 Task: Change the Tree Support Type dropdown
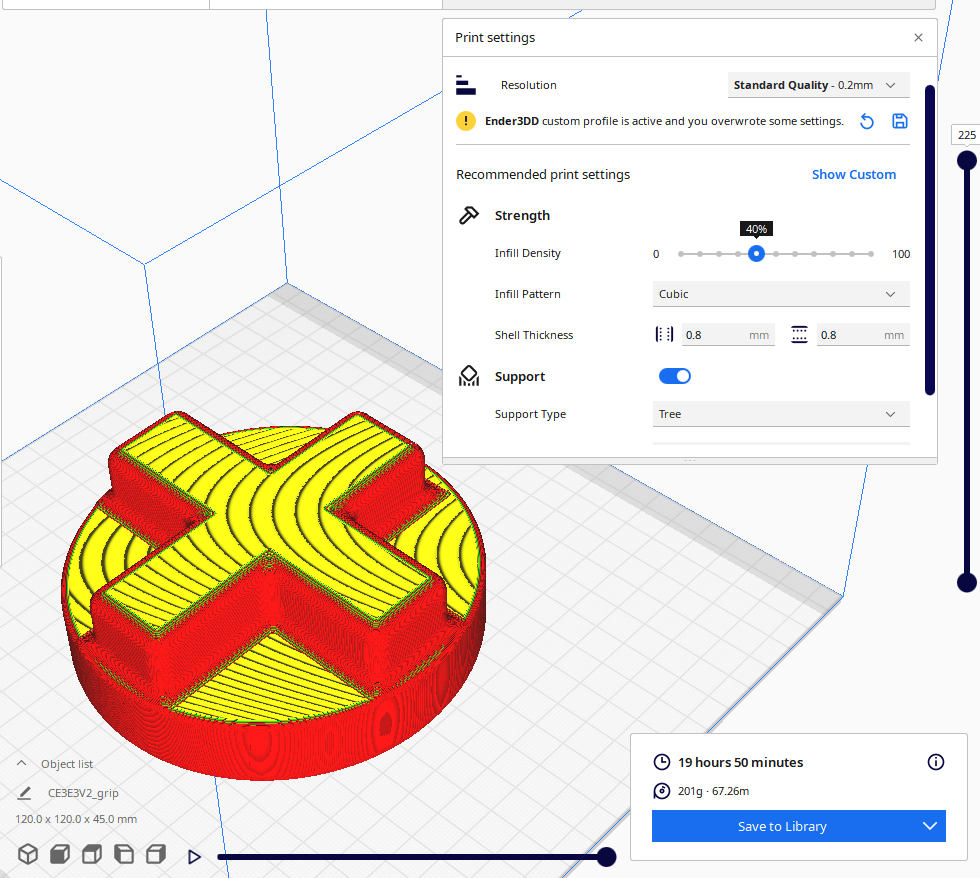(780, 413)
